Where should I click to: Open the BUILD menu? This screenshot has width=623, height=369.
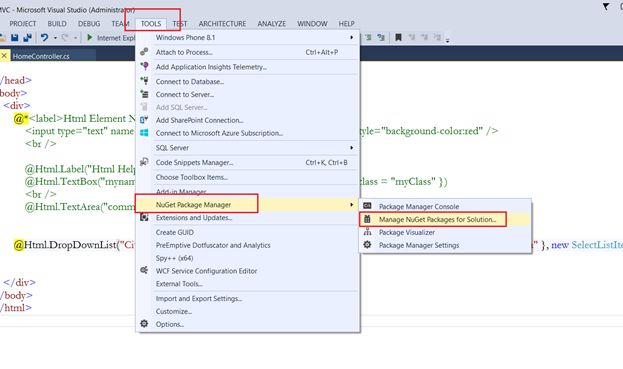tap(57, 24)
